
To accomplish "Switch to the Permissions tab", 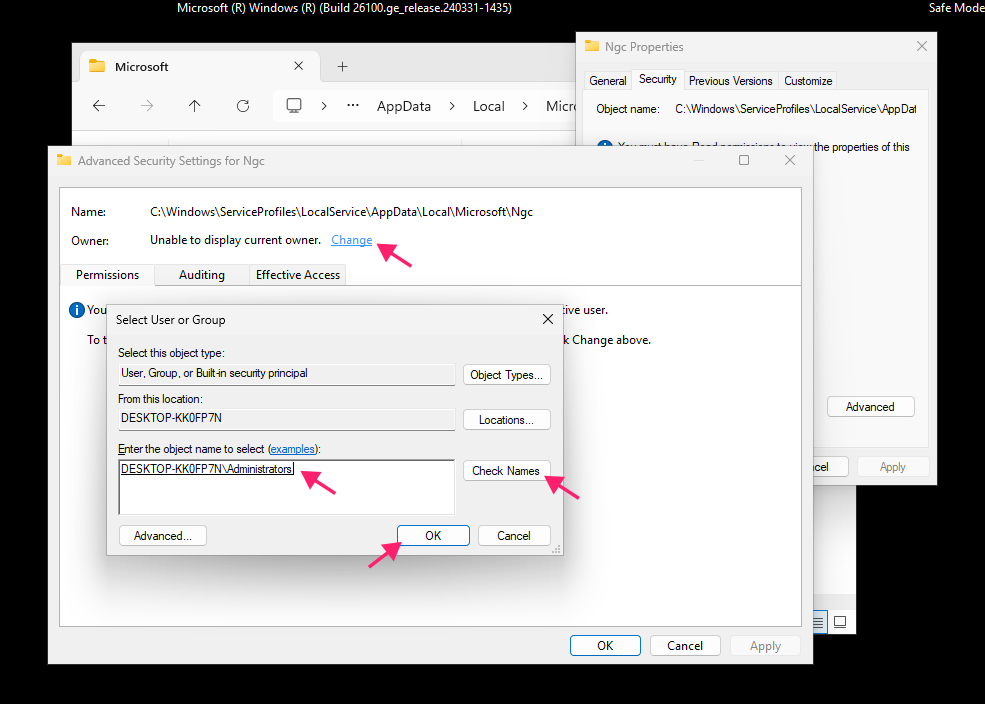I will click(107, 275).
